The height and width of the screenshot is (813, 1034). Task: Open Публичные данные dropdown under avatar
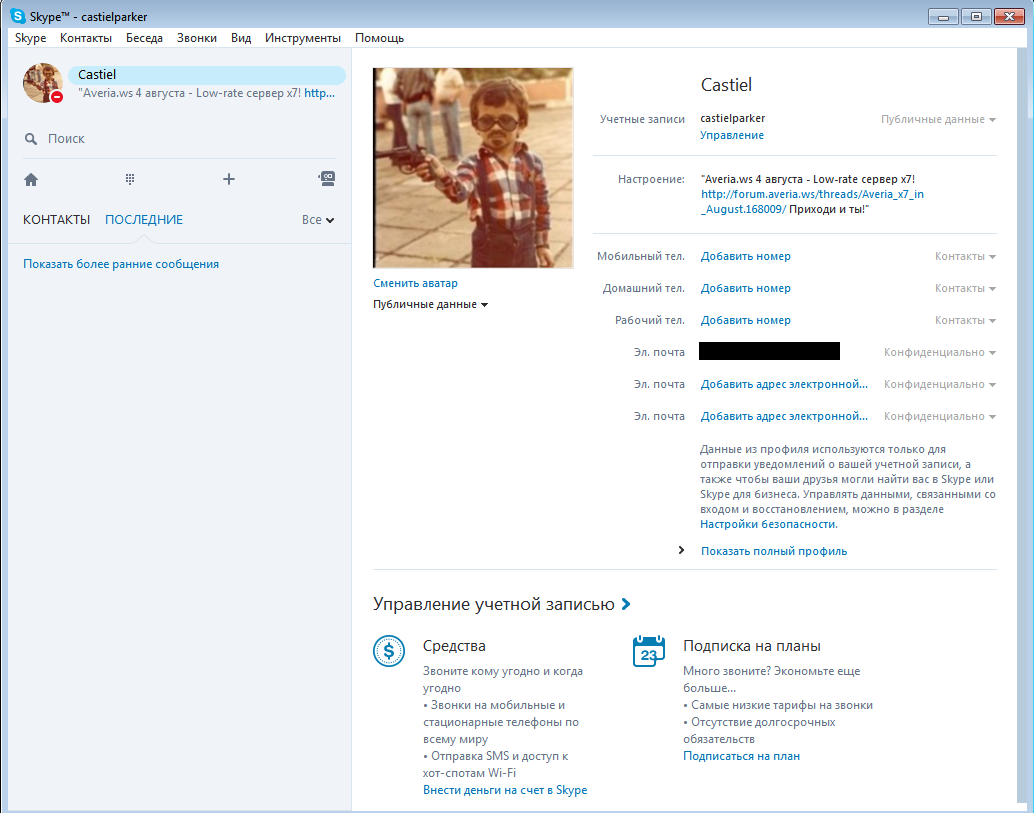[x=431, y=305]
